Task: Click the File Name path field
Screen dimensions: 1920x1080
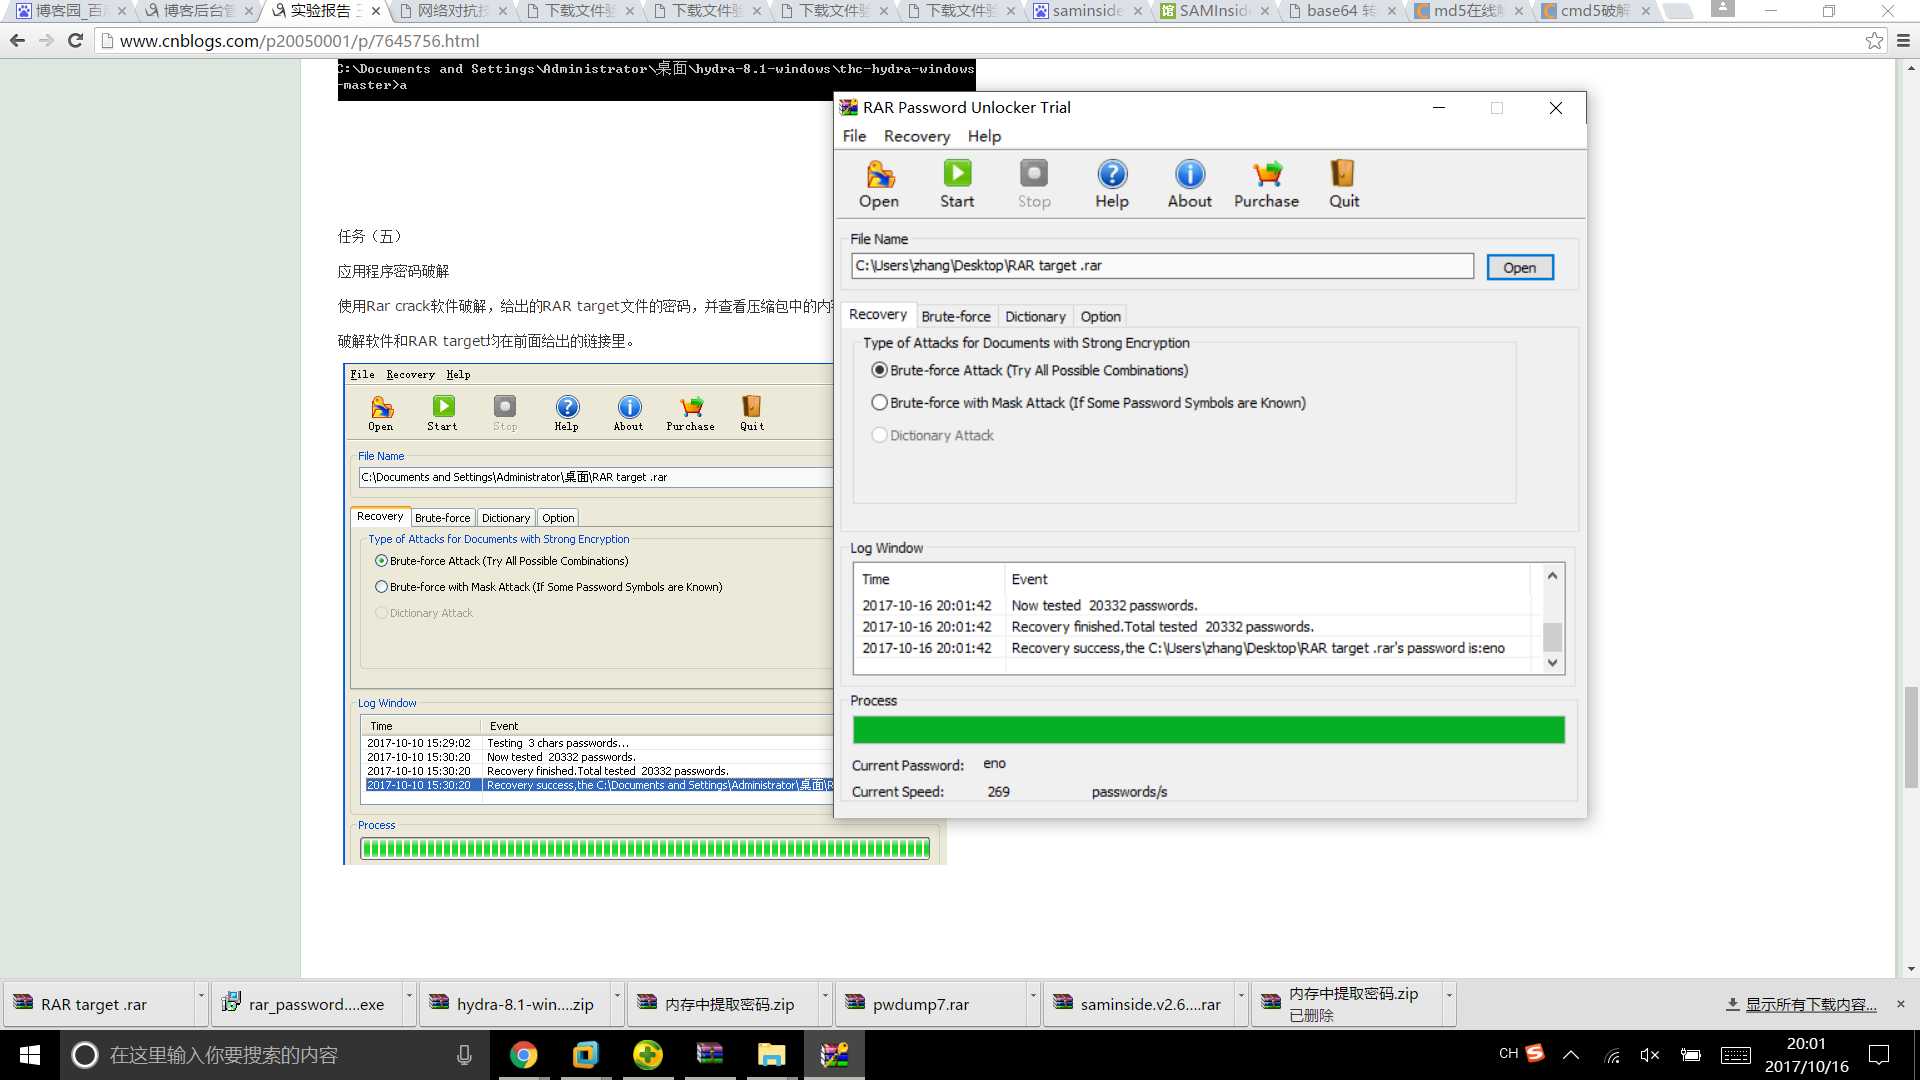Action: click(x=1162, y=266)
